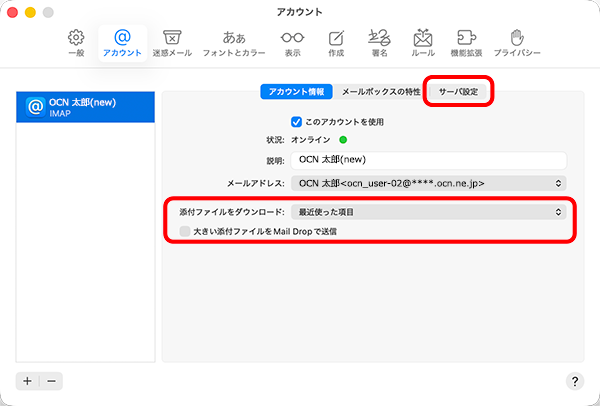This screenshot has width=600, height=406.
Task: Open the 署名 (Signatures) pane
Action: tap(380, 41)
